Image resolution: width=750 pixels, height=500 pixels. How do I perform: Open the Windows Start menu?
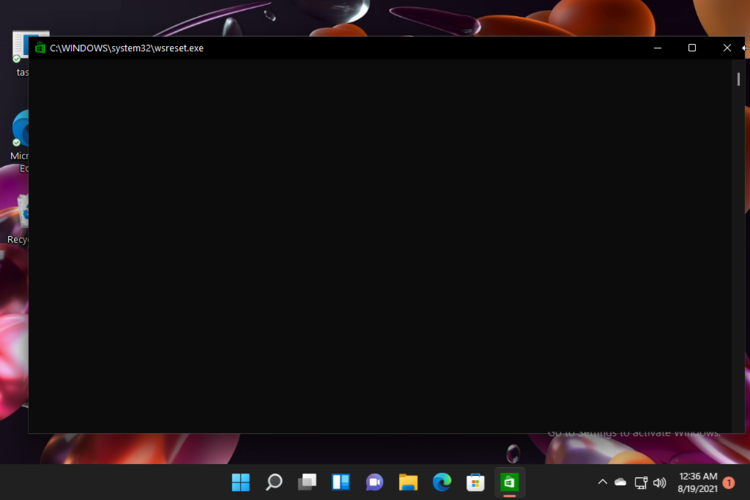click(x=241, y=482)
